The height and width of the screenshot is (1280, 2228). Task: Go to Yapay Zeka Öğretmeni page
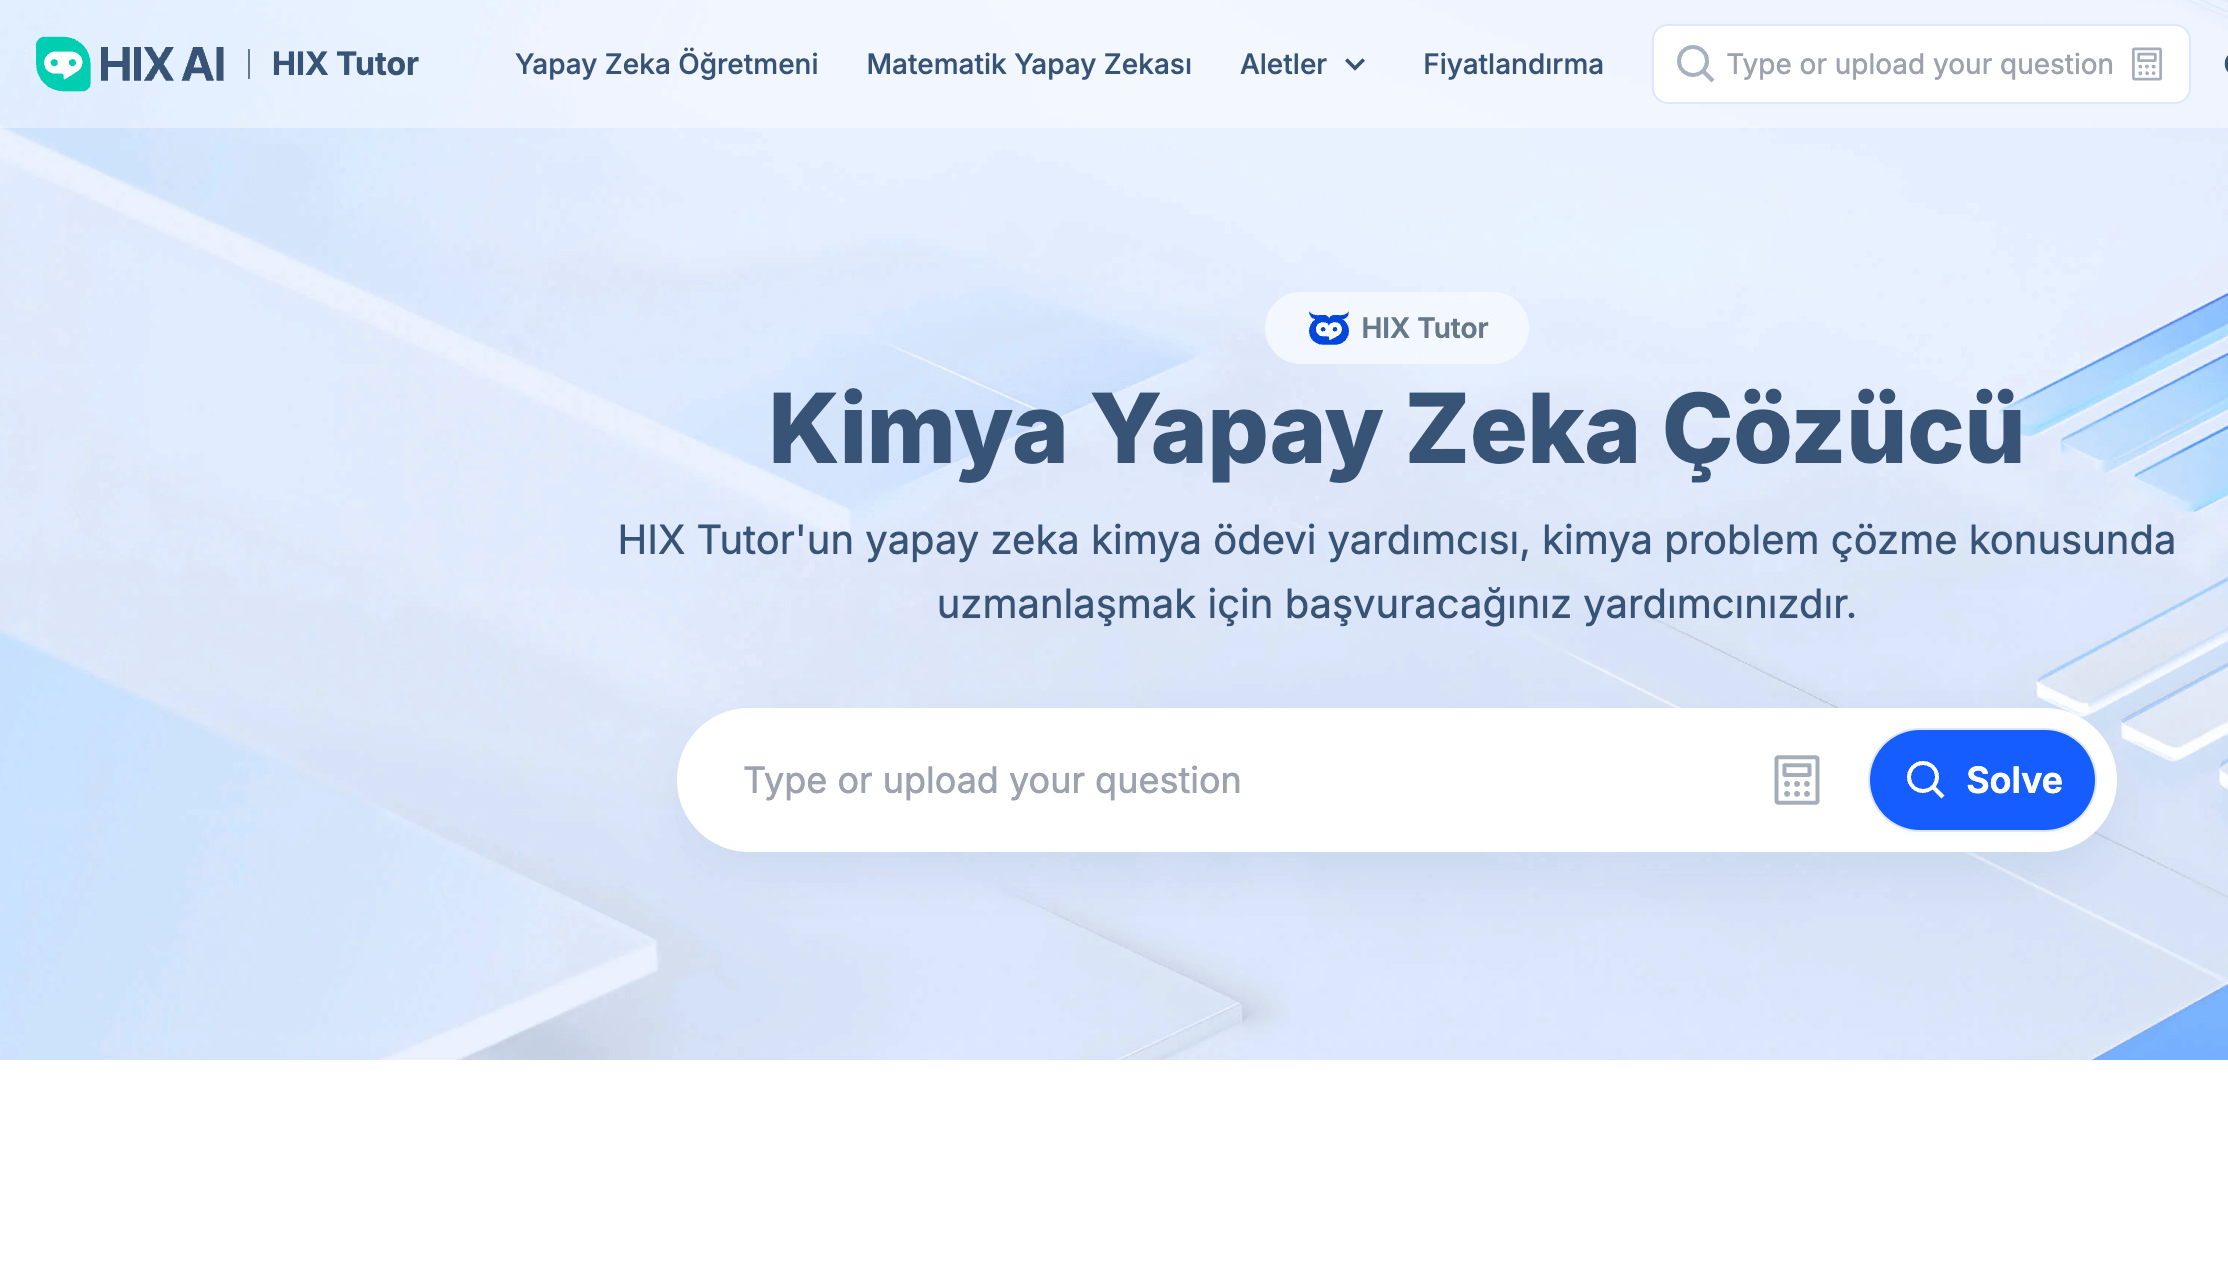coord(666,64)
